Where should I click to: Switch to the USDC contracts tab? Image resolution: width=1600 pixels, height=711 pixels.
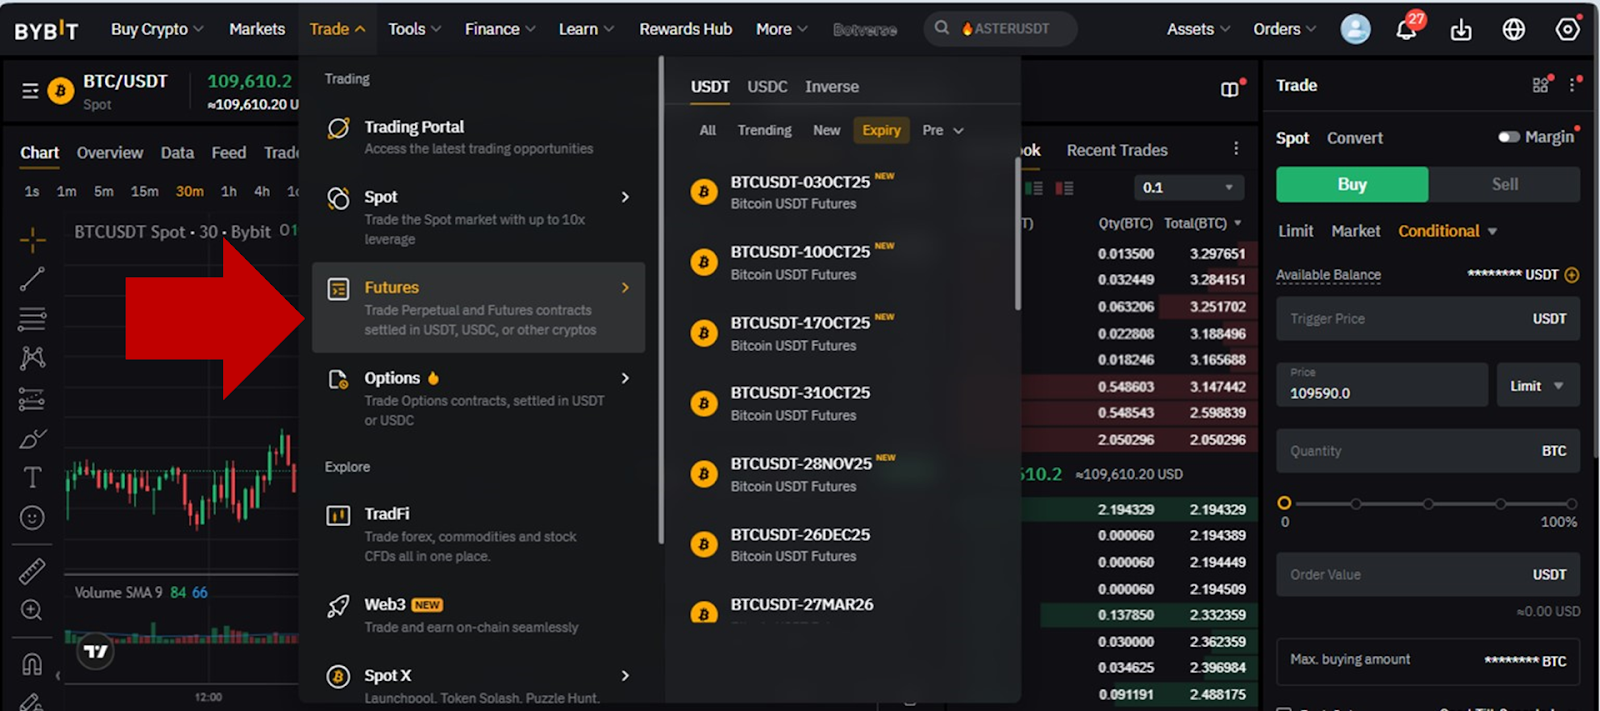coord(767,87)
